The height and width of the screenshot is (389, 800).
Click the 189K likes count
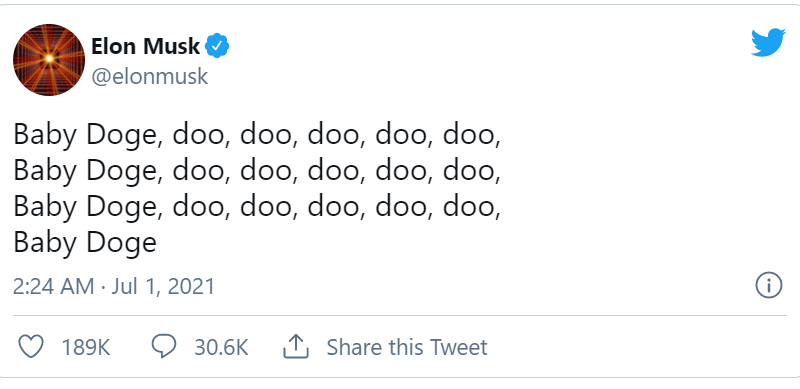click(x=86, y=347)
